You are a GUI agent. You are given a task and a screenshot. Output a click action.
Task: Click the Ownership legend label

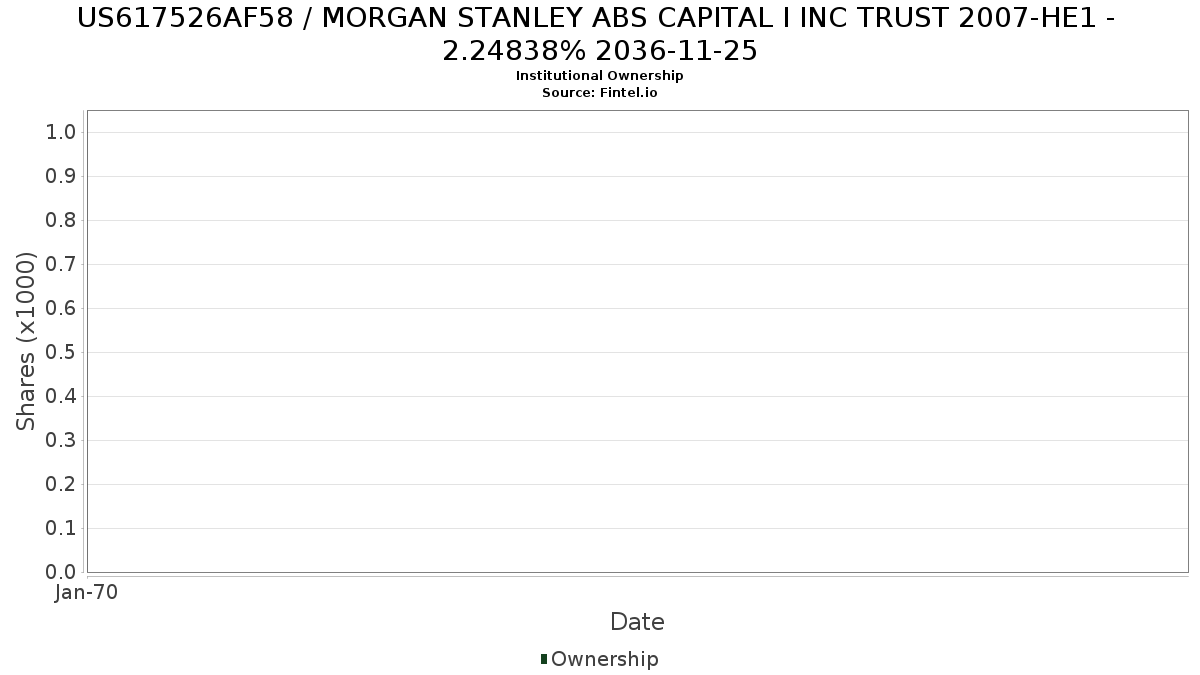(605, 659)
